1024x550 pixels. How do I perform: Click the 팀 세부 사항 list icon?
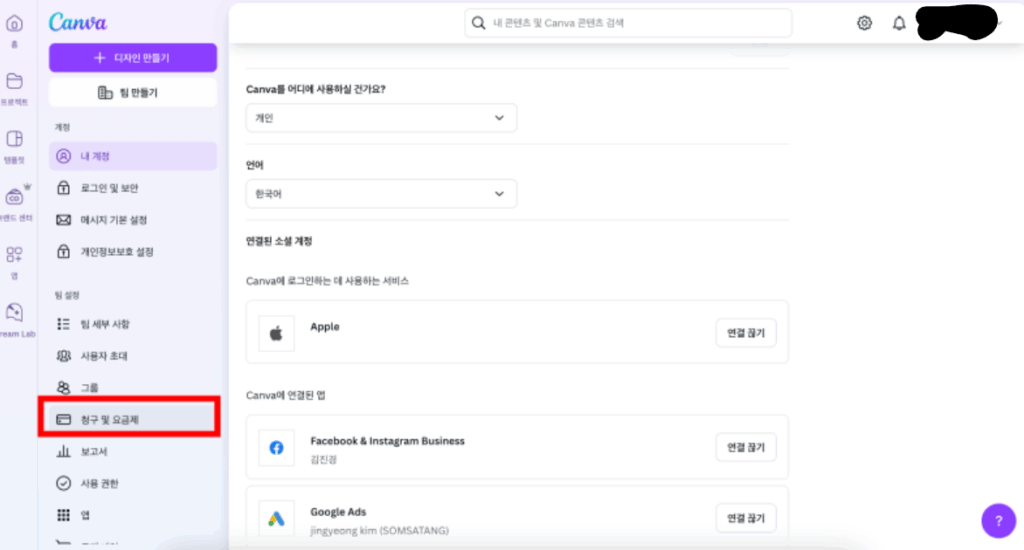coord(63,324)
